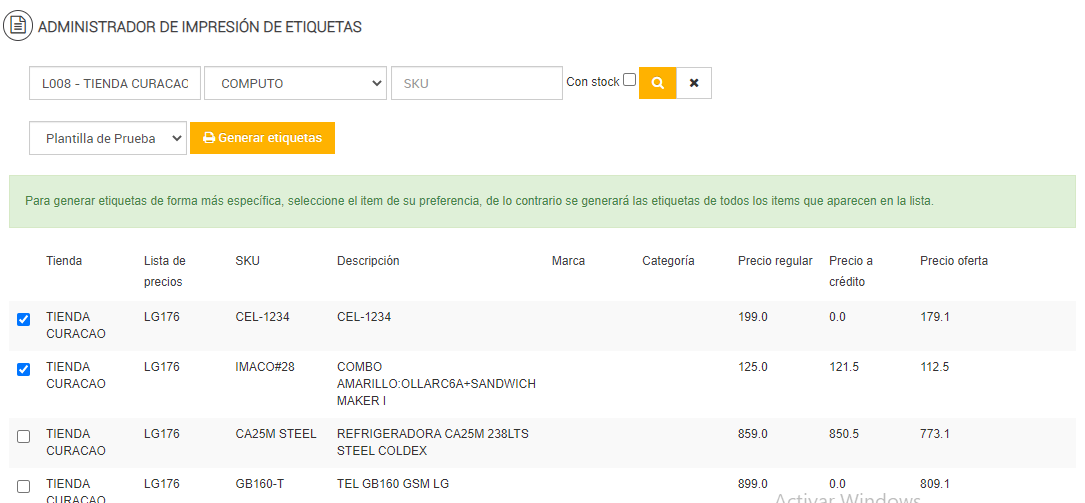Click the Precio regular column header
The height and width of the screenshot is (503, 1085).
pos(775,261)
